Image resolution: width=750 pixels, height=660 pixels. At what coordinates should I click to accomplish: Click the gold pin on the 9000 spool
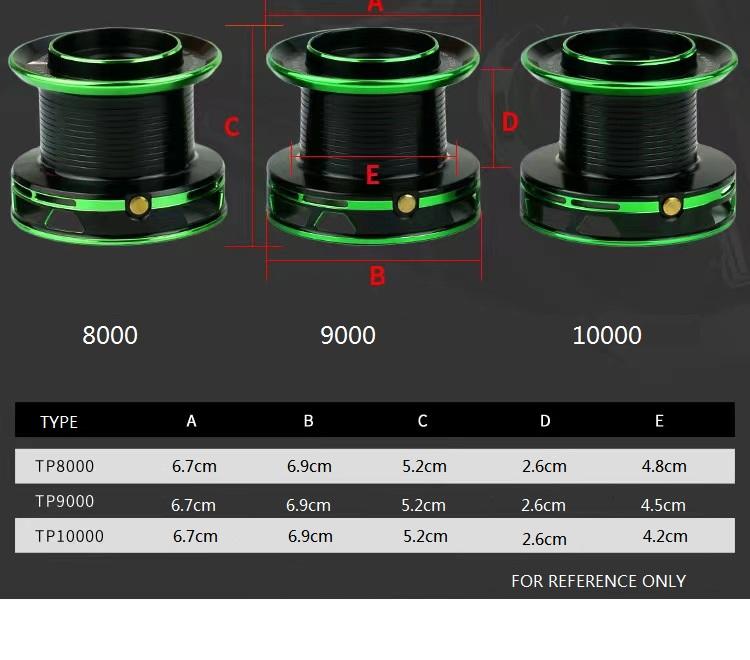point(407,204)
